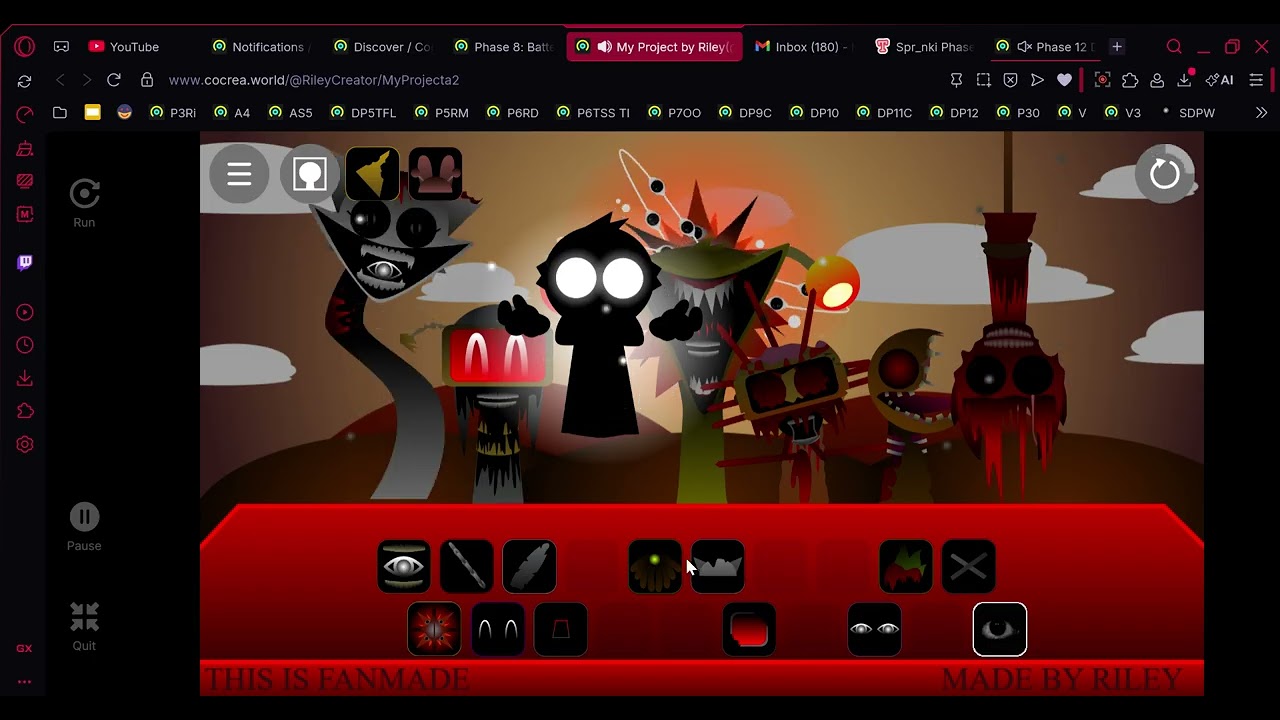Open the Opera main menu logo
Viewport: 1280px width, 720px height.
coord(25,47)
